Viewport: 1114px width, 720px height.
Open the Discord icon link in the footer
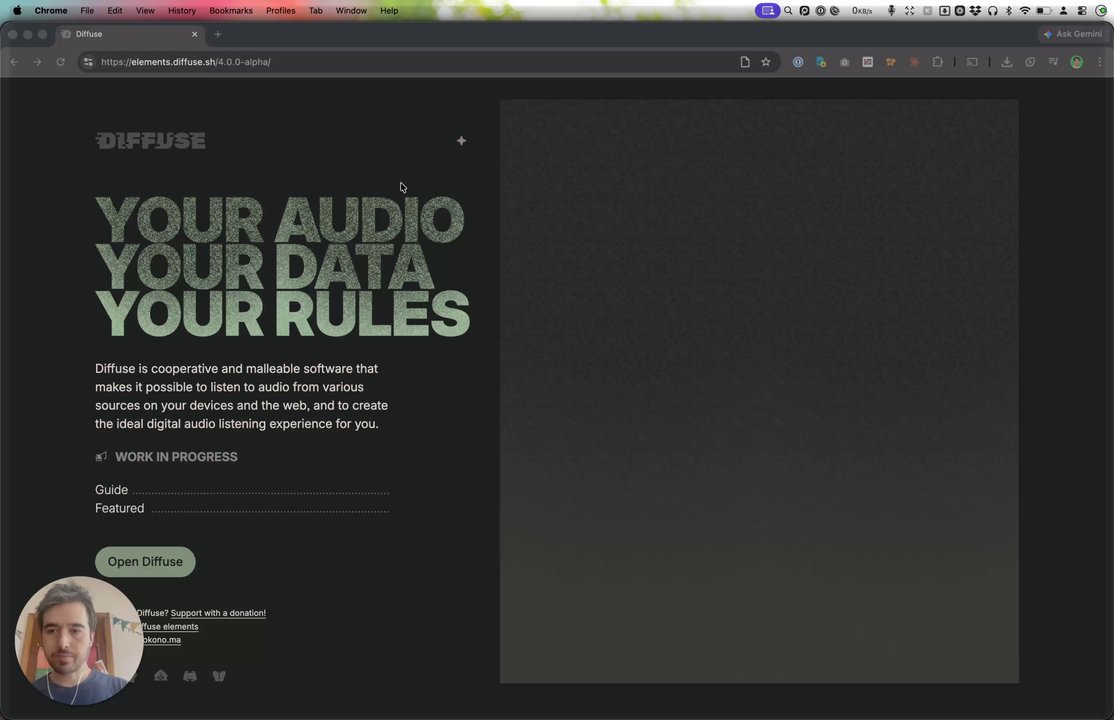[190, 676]
